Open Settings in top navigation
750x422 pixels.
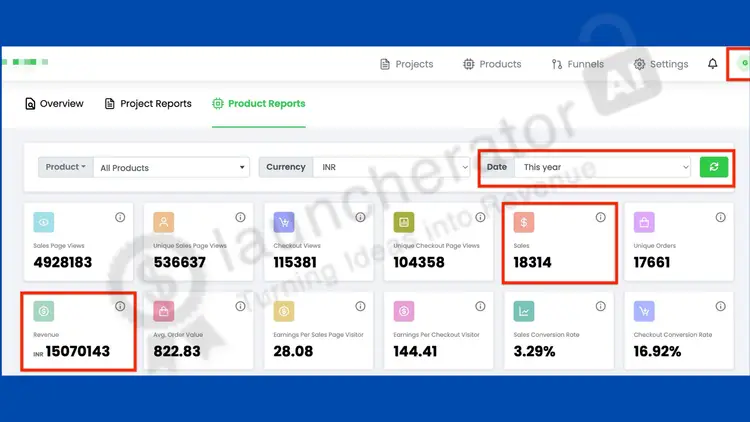click(661, 64)
